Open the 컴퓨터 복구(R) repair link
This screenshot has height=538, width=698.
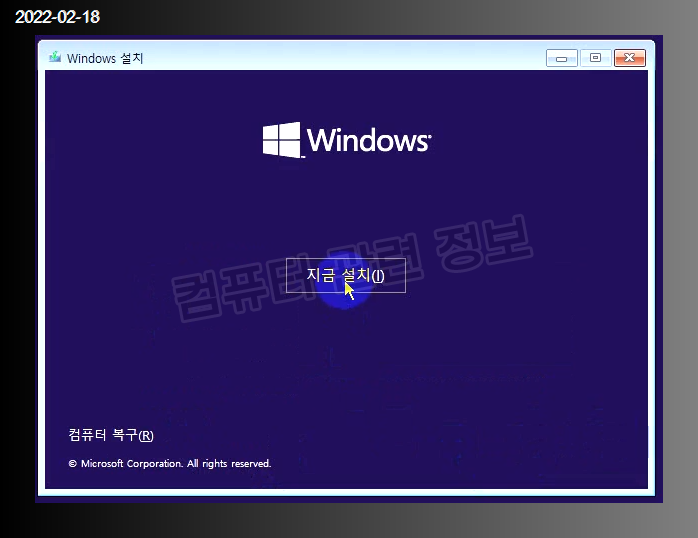pos(111,435)
